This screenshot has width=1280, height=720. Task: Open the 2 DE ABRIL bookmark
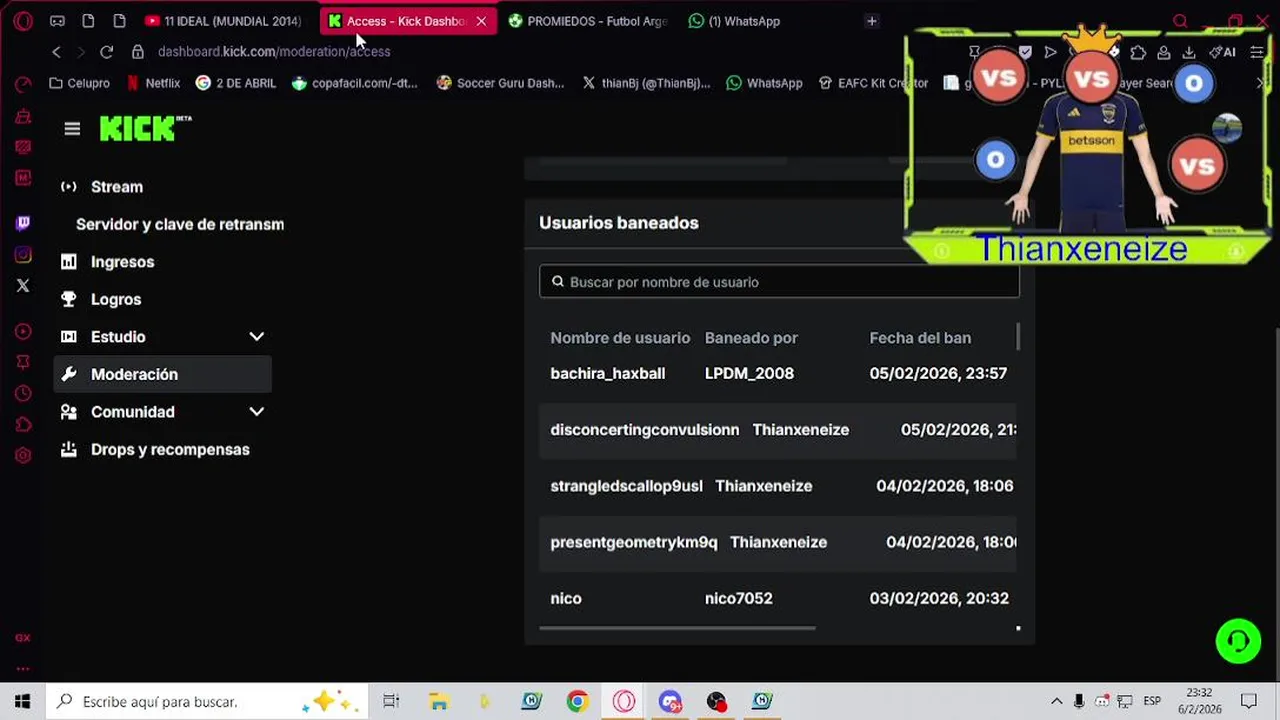coord(236,83)
